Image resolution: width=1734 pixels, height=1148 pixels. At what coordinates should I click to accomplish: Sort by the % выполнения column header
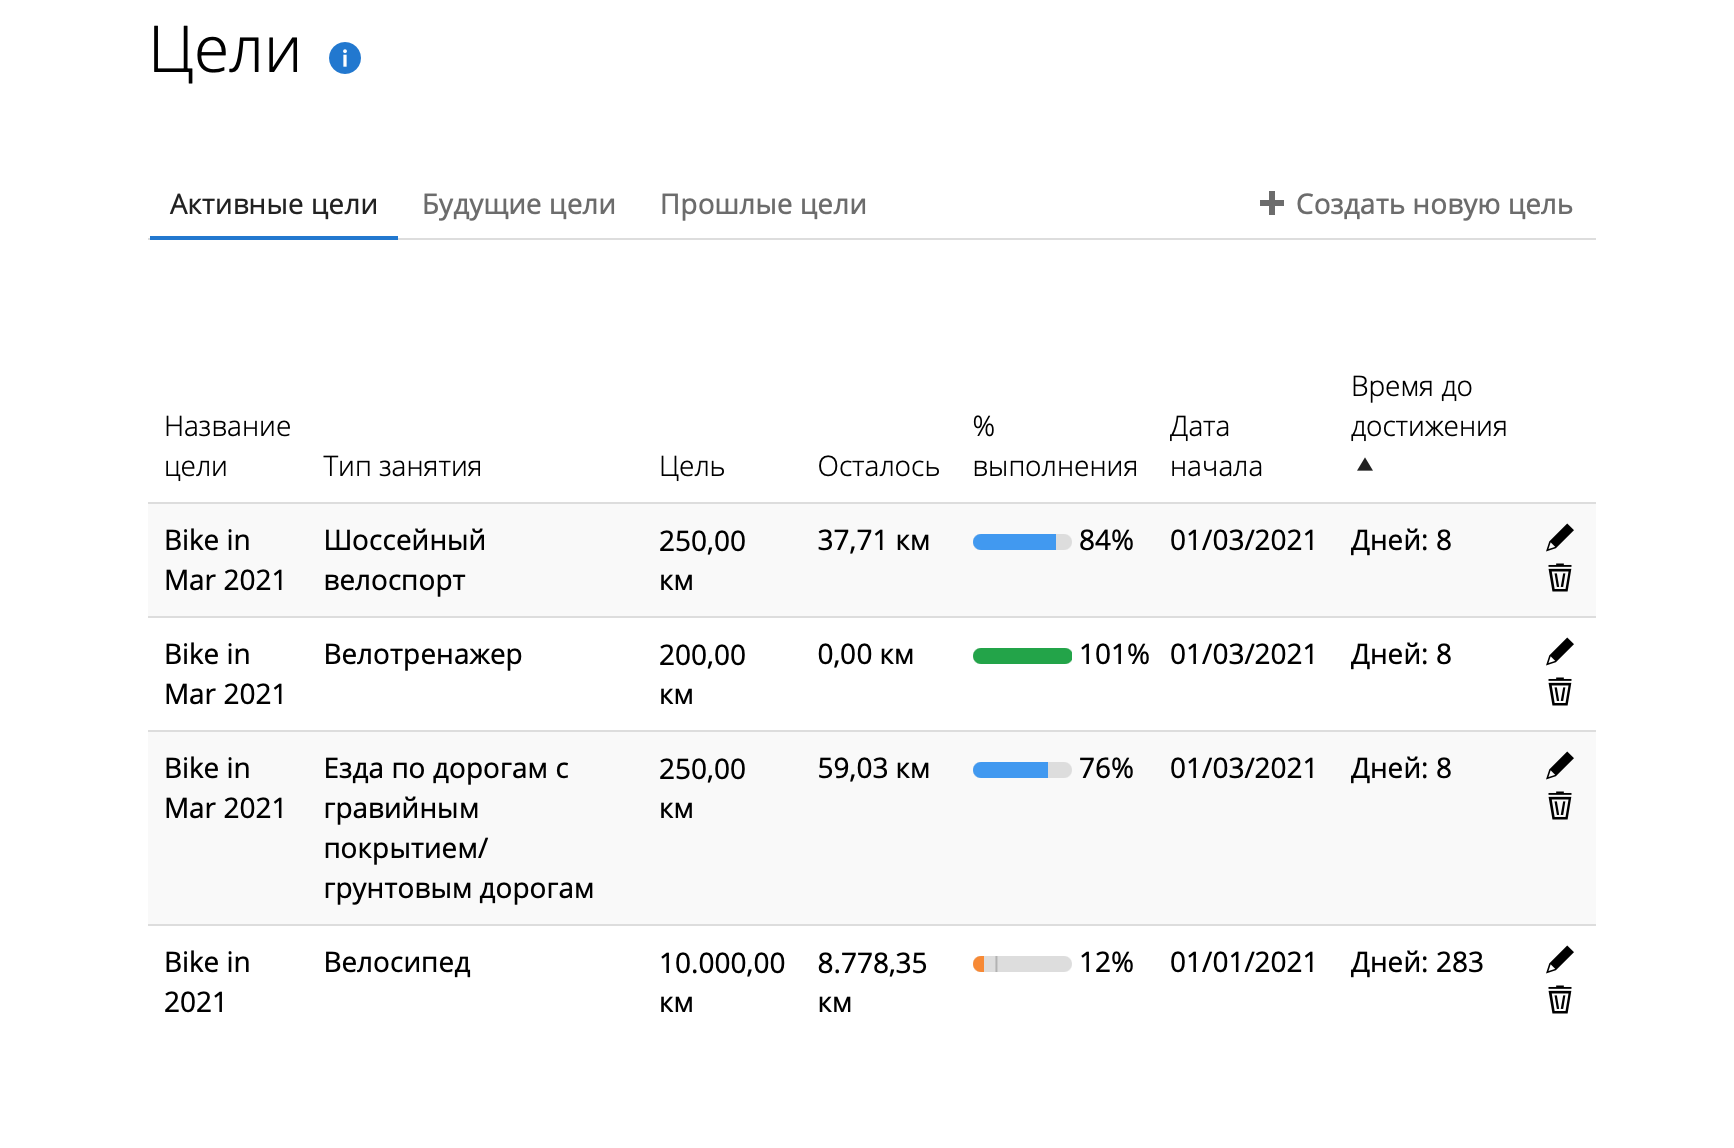(x=1054, y=446)
